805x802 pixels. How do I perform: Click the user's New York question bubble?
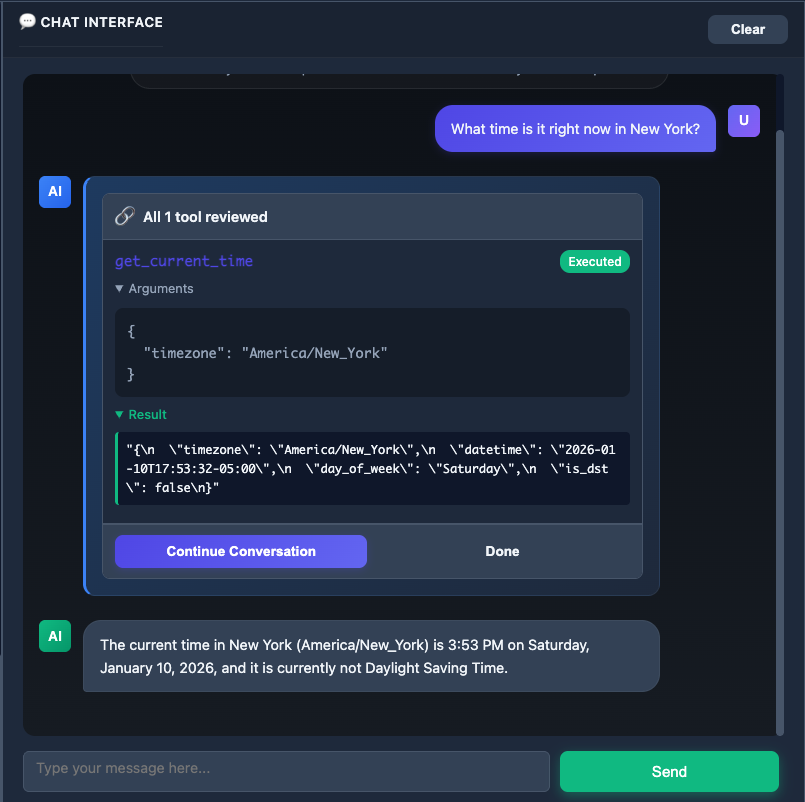[575, 129]
